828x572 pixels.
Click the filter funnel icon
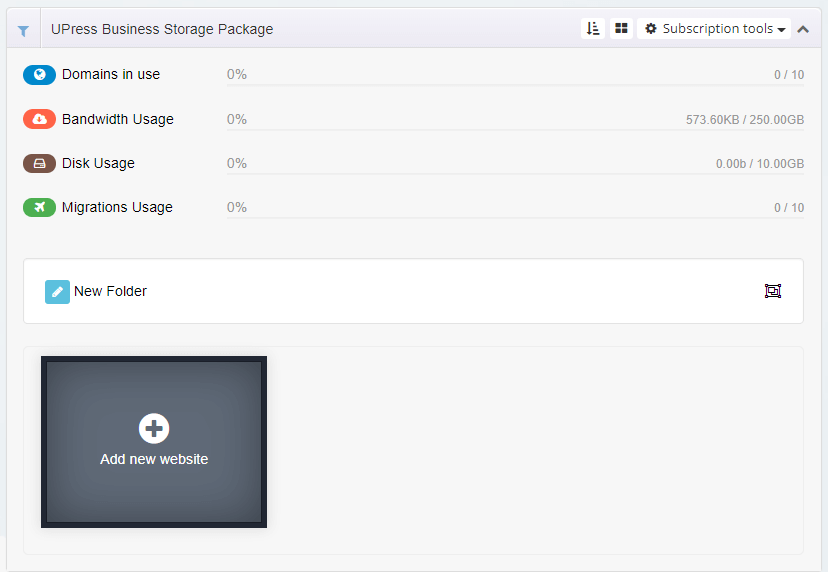point(23,31)
